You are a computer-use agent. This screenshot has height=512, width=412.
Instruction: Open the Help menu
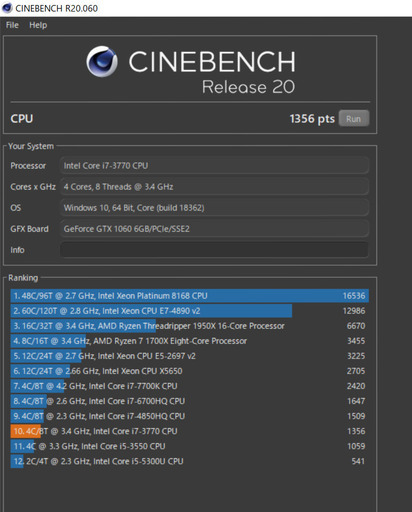(38, 25)
